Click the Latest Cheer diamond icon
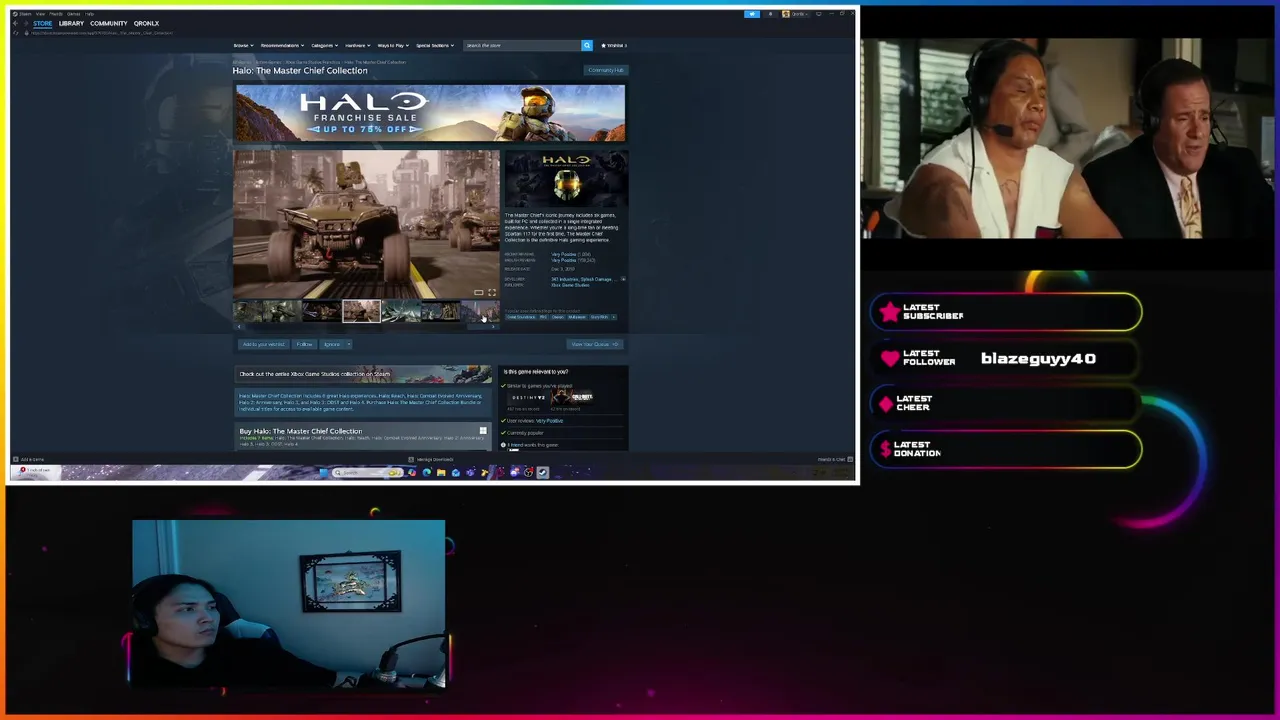The height and width of the screenshot is (720, 1280). pyautogui.click(x=886, y=403)
